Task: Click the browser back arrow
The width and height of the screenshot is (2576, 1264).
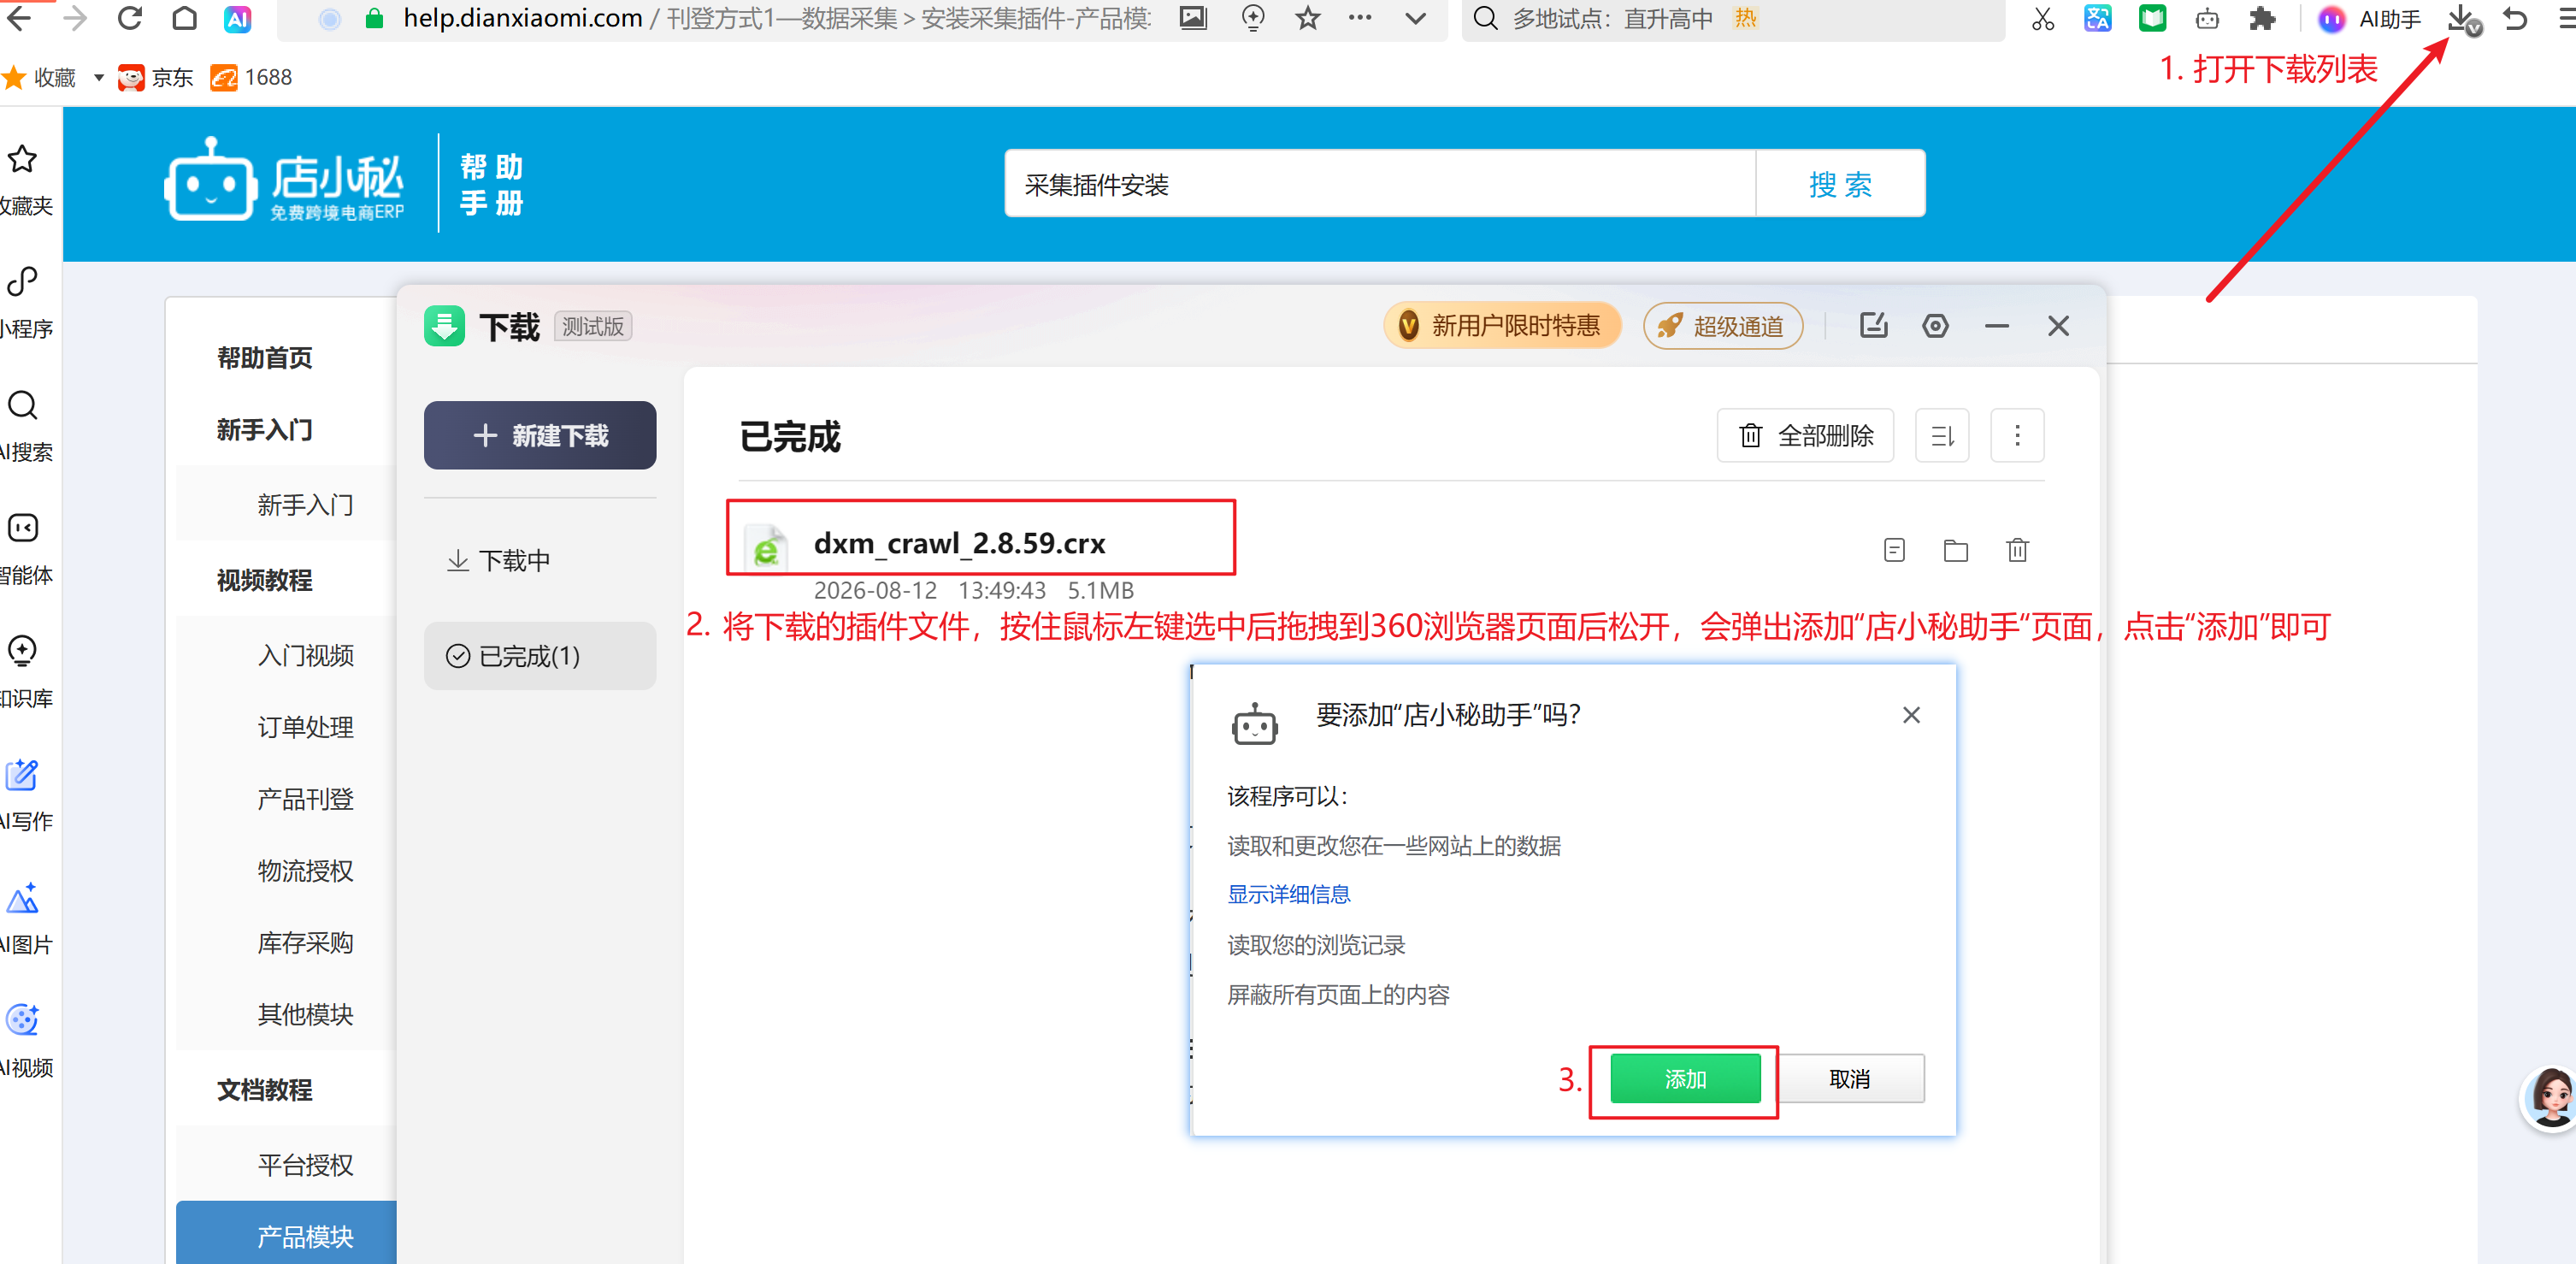Action: [x=19, y=17]
